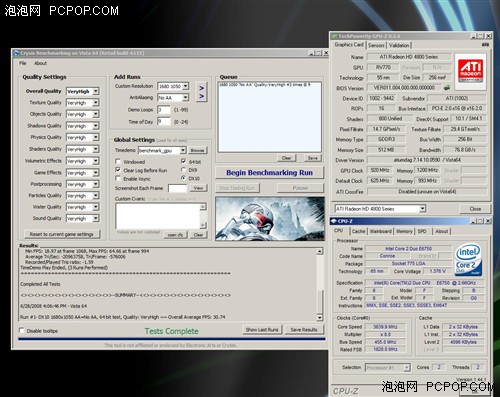Switch to CPU-Z SPD tab
The image size is (500, 397).
tap(422, 231)
